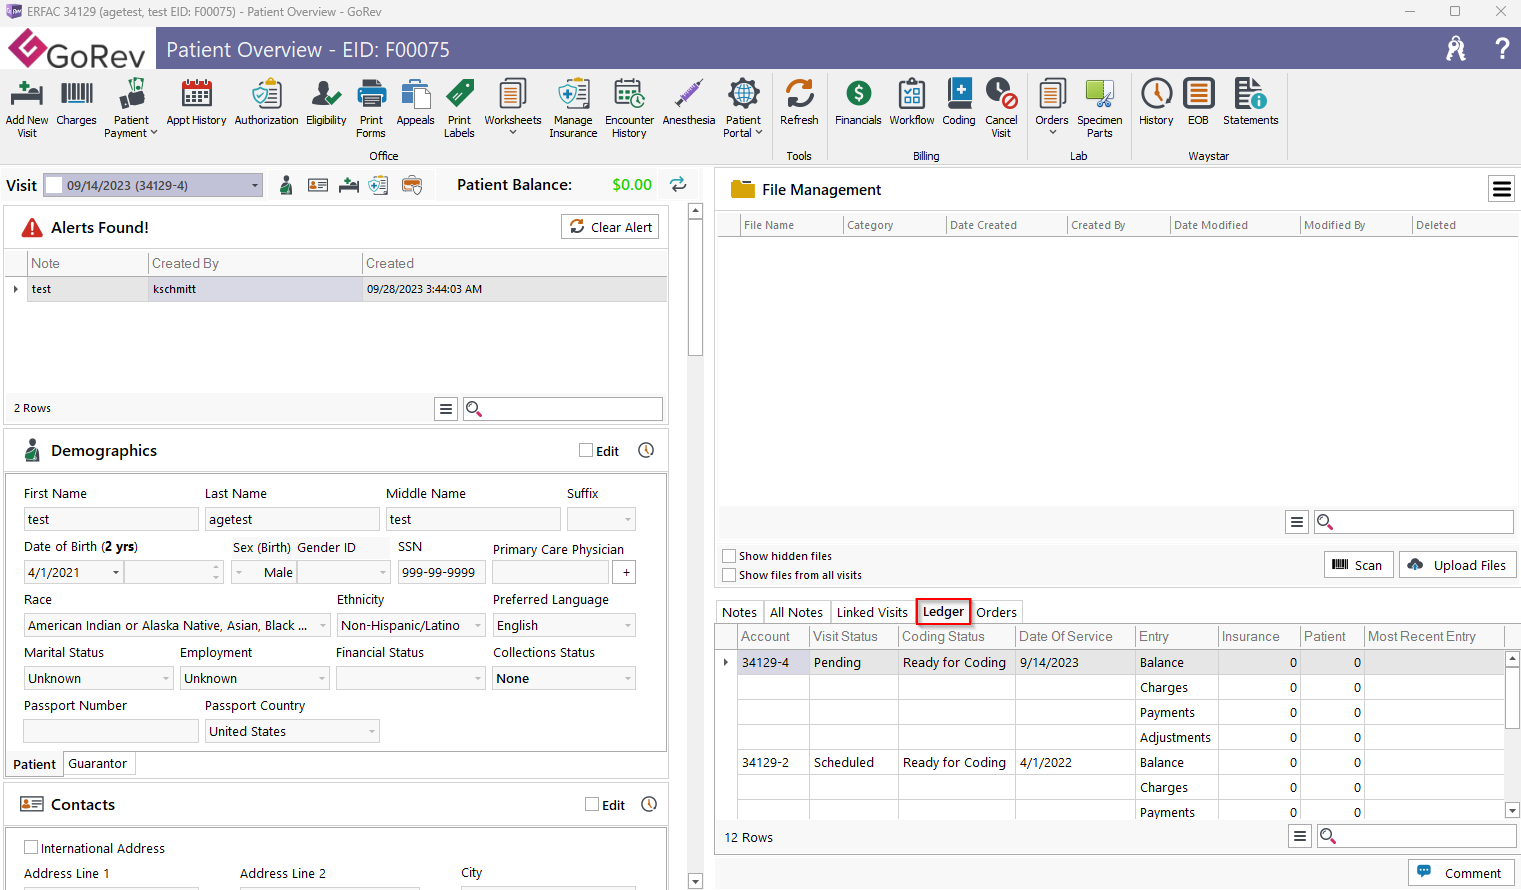Viewport: 1521px width, 890px height.
Task: Open the File Management hamburger menu
Action: tap(1502, 189)
